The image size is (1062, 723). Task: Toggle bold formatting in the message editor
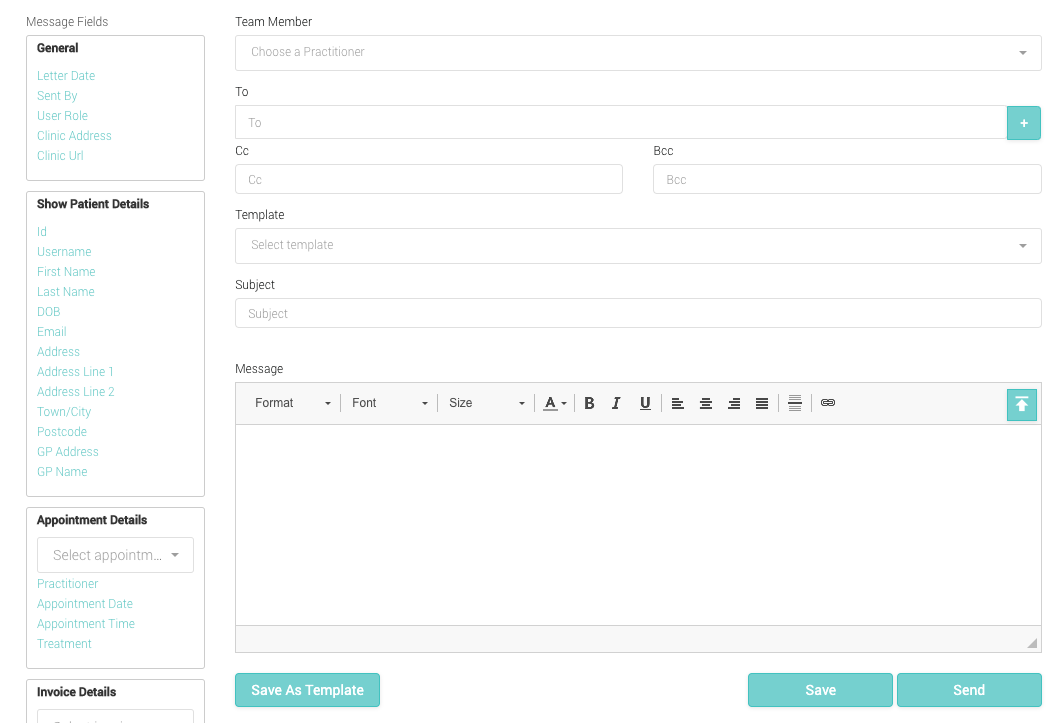point(589,403)
